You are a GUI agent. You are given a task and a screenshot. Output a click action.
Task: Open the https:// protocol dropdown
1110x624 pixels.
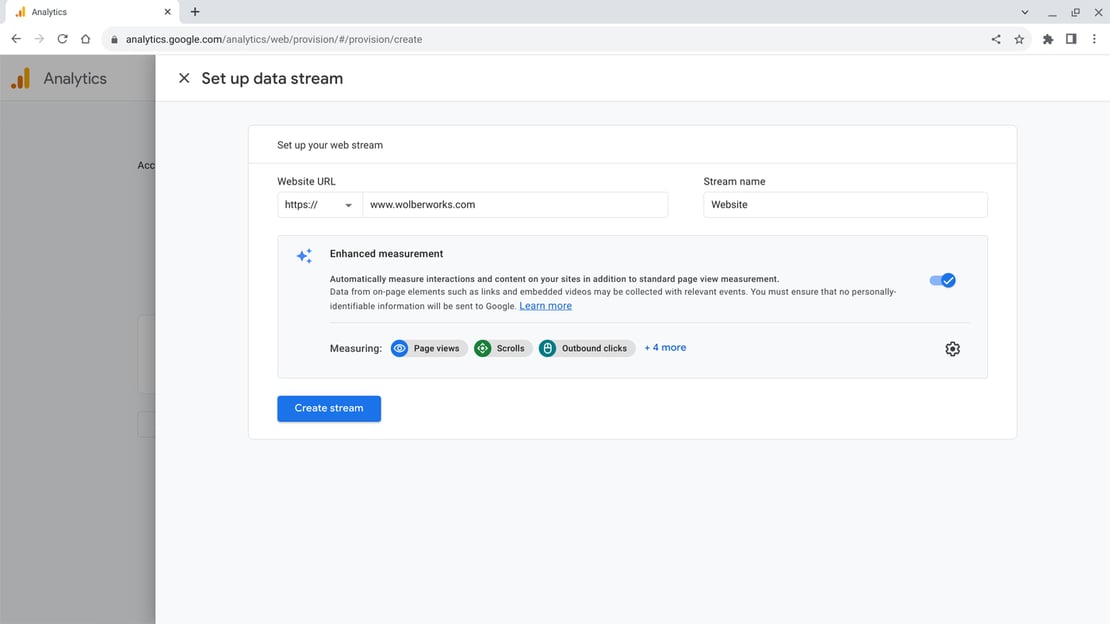[319, 205]
